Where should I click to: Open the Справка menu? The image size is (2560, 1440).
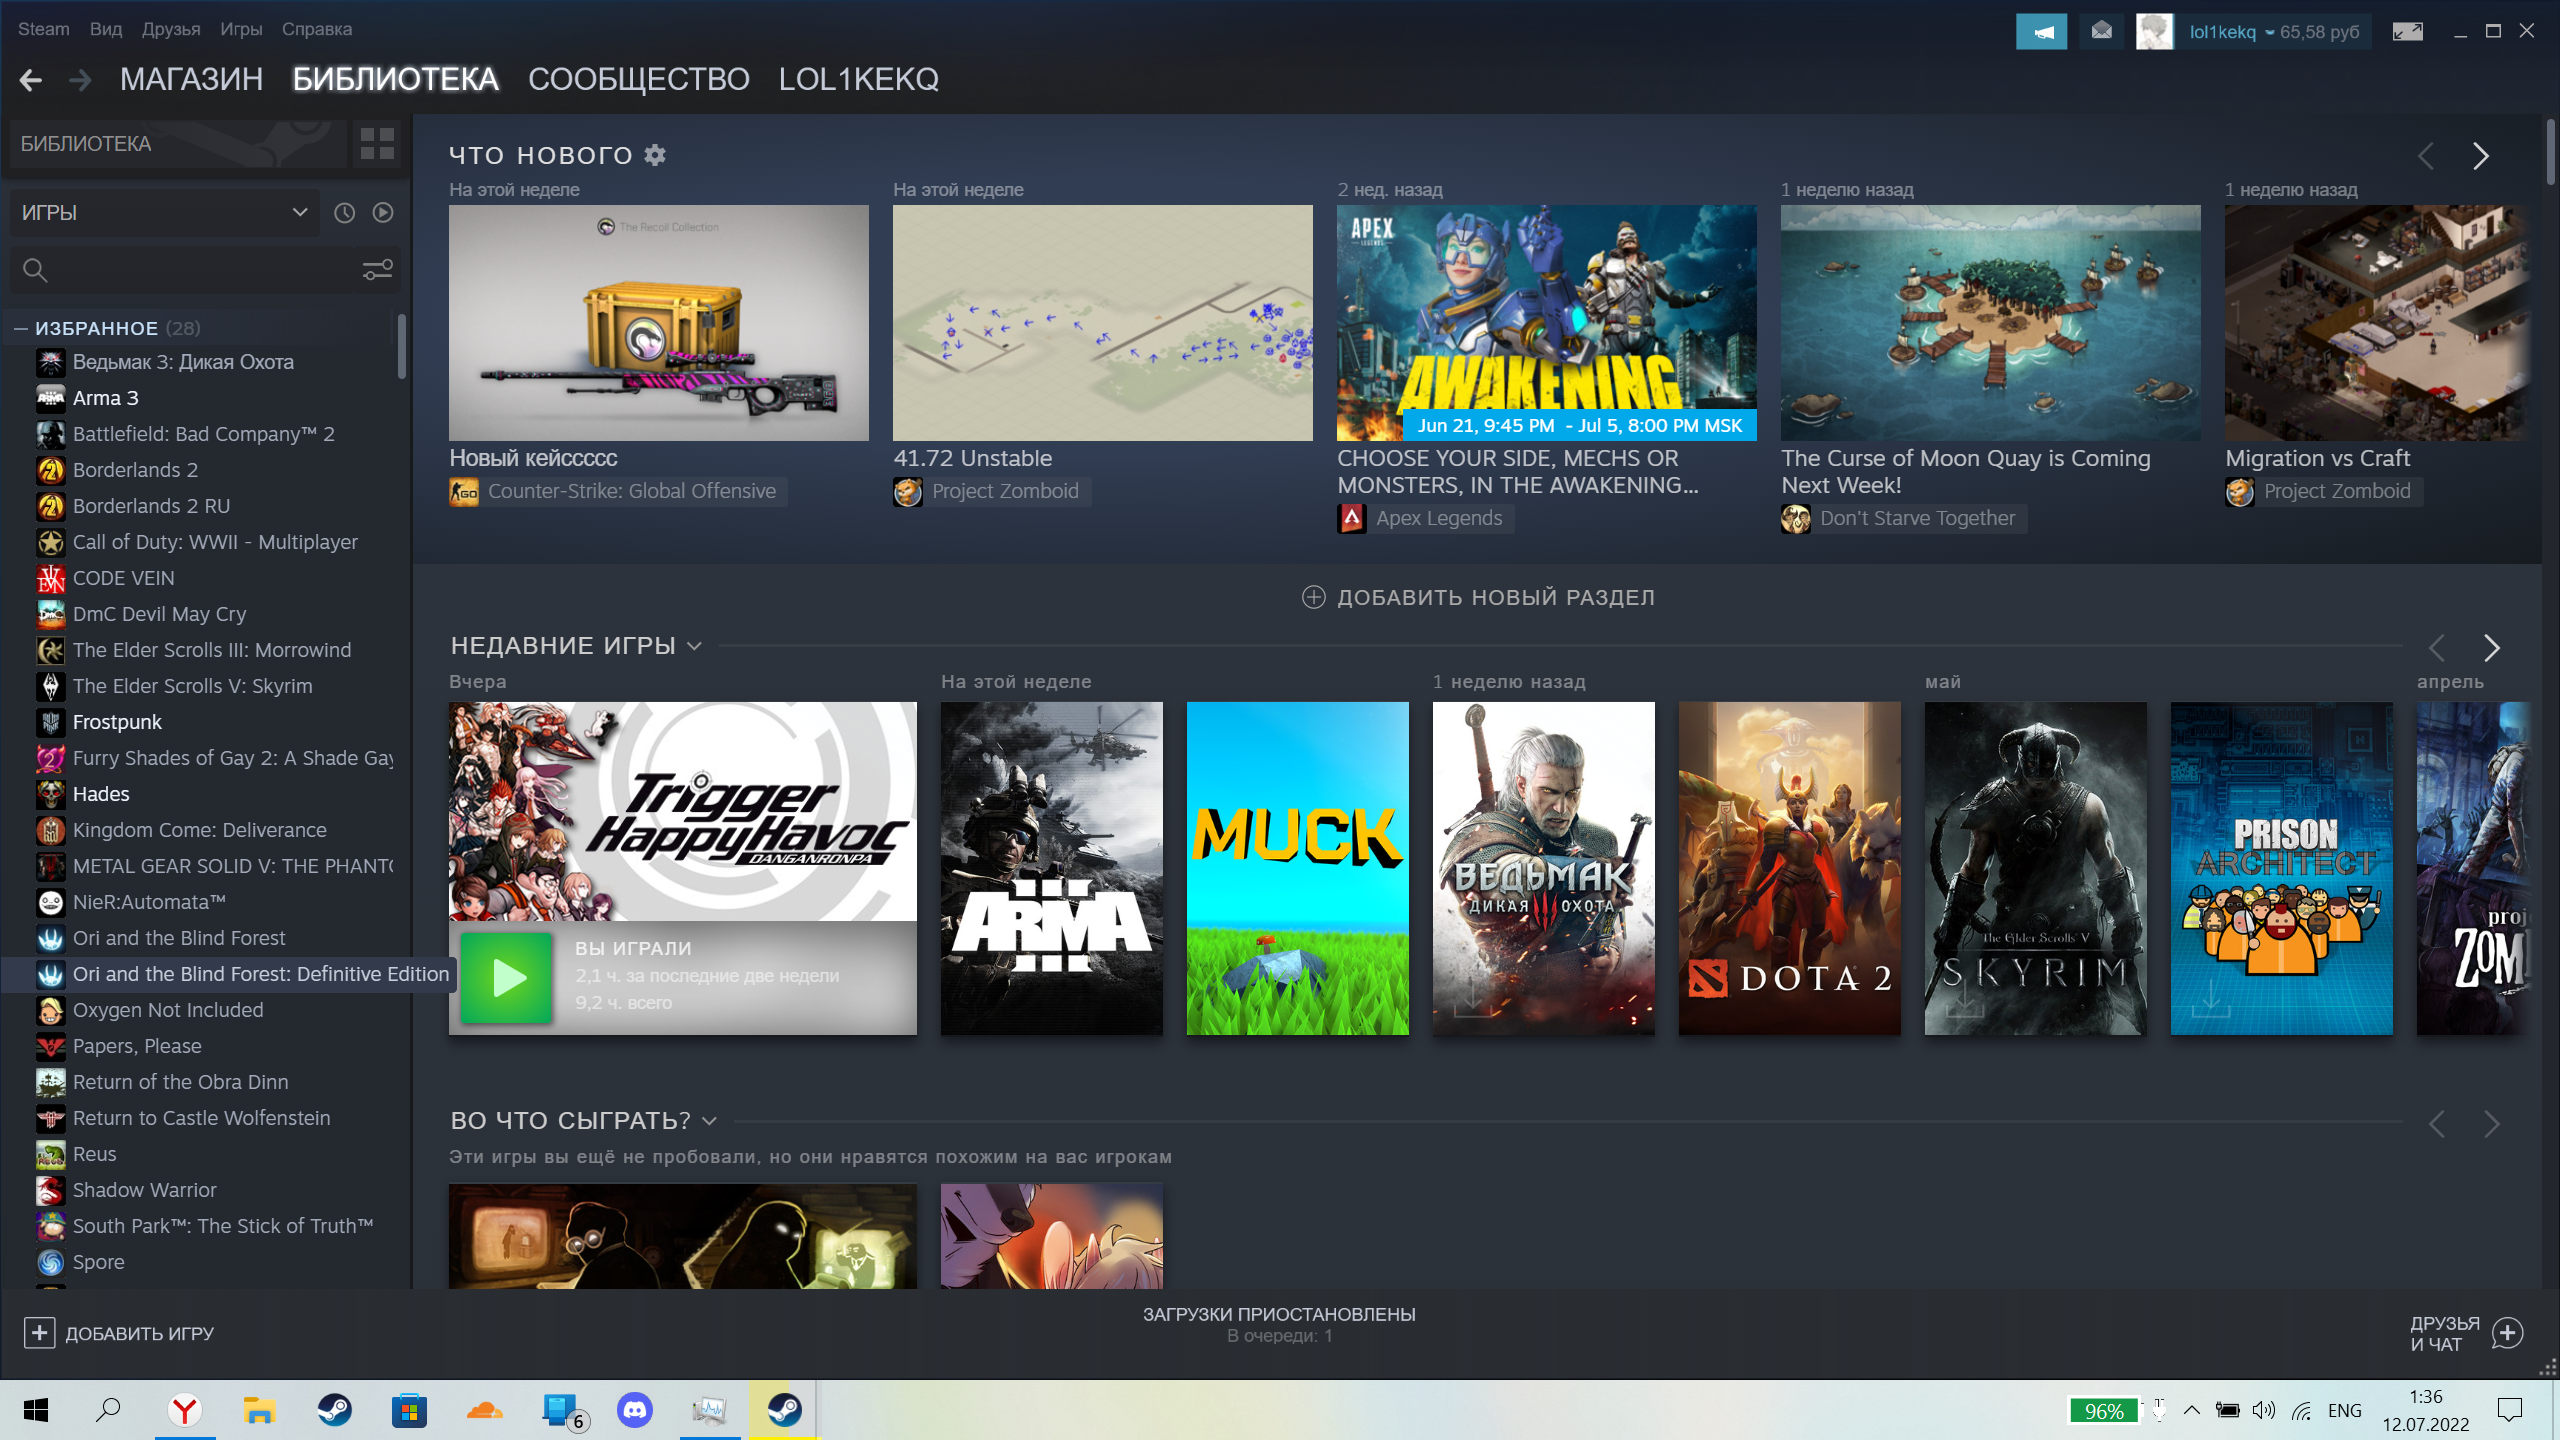tap(317, 29)
